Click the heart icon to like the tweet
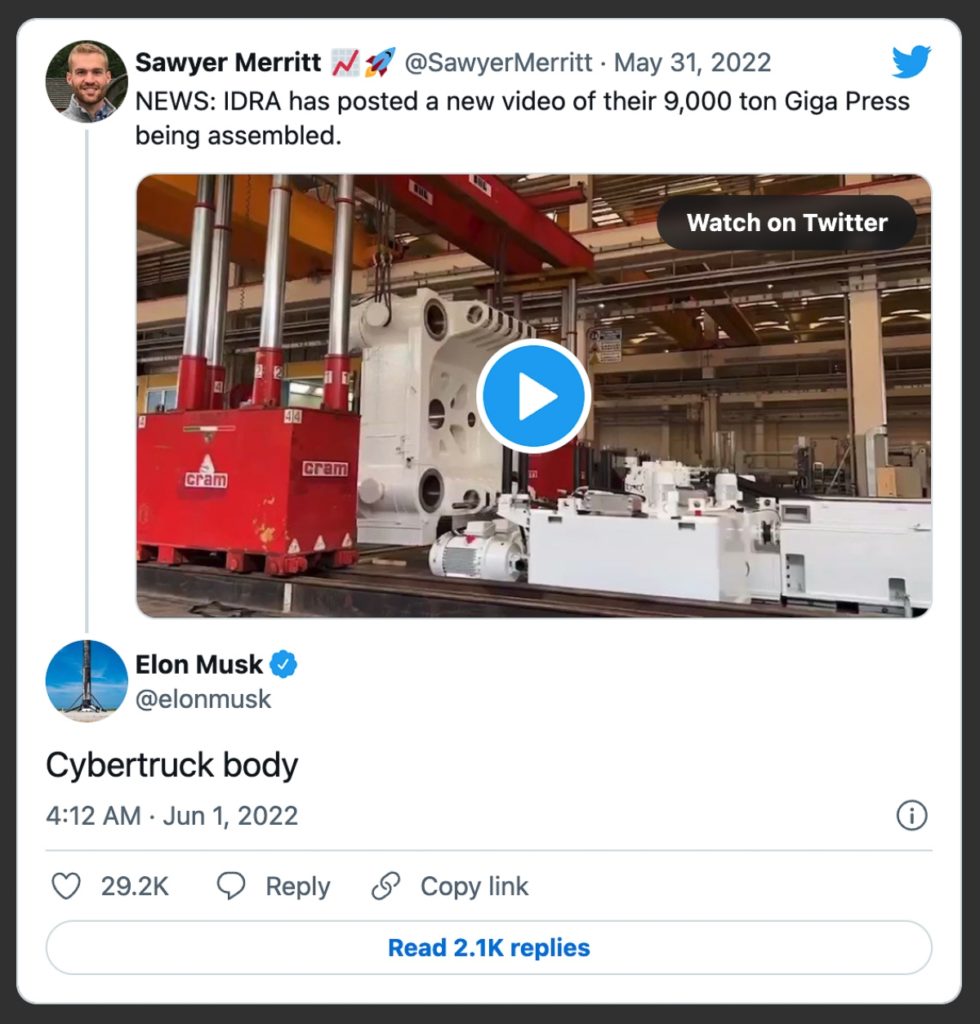The height and width of the screenshot is (1024, 980). point(66,886)
